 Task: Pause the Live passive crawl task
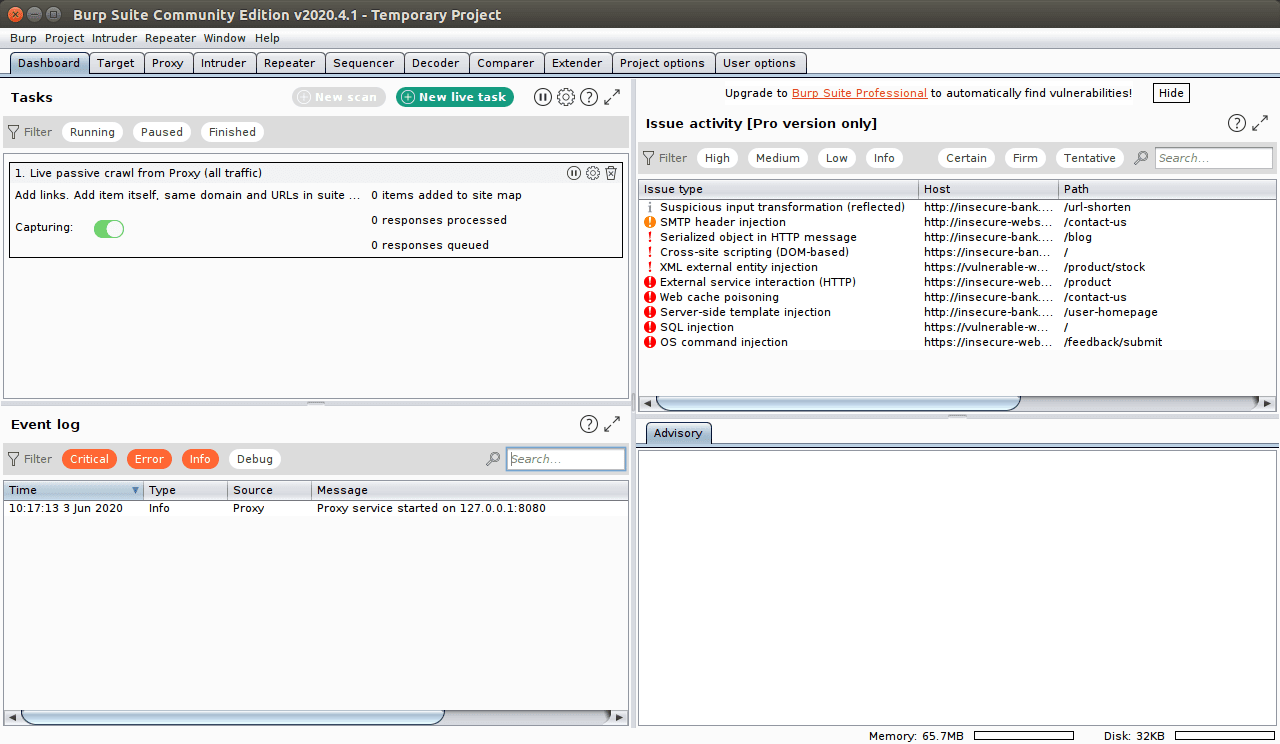click(x=573, y=173)
